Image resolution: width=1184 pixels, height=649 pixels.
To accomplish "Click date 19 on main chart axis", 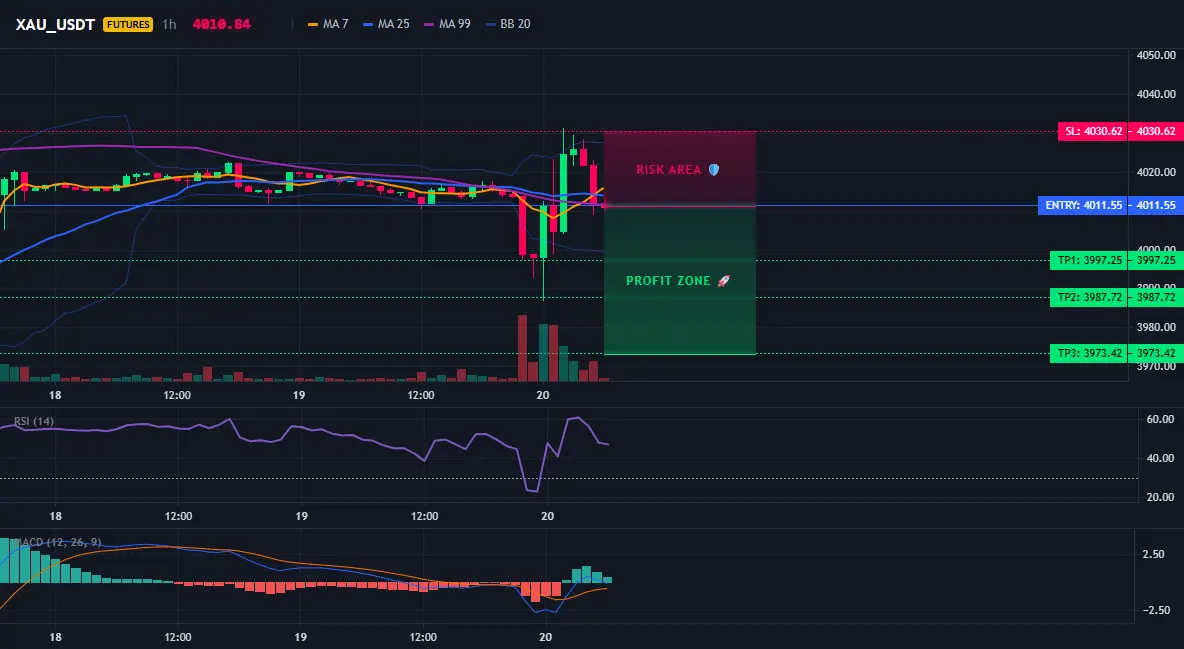I will tap(299, 395).
